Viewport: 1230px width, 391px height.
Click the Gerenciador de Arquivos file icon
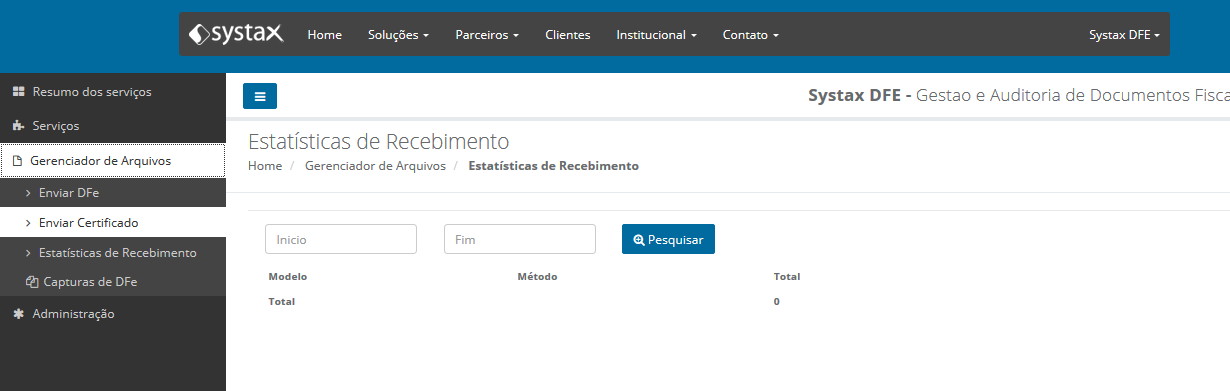17,160
